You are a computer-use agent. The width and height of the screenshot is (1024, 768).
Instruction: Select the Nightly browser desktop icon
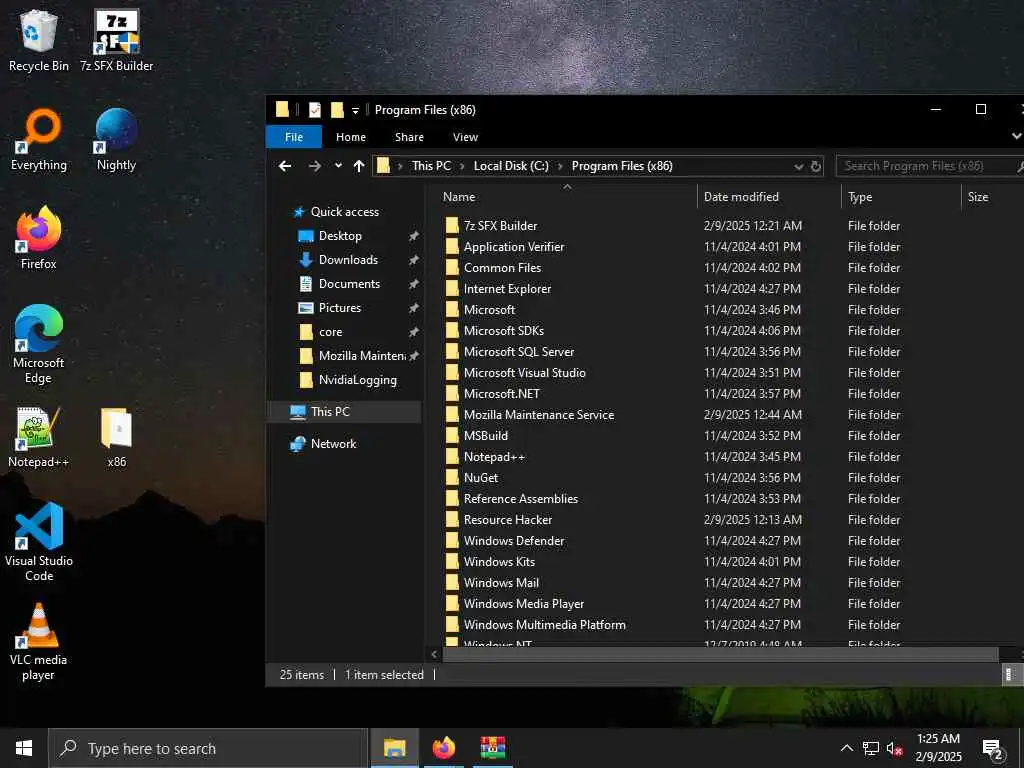(x=116, y=140)
